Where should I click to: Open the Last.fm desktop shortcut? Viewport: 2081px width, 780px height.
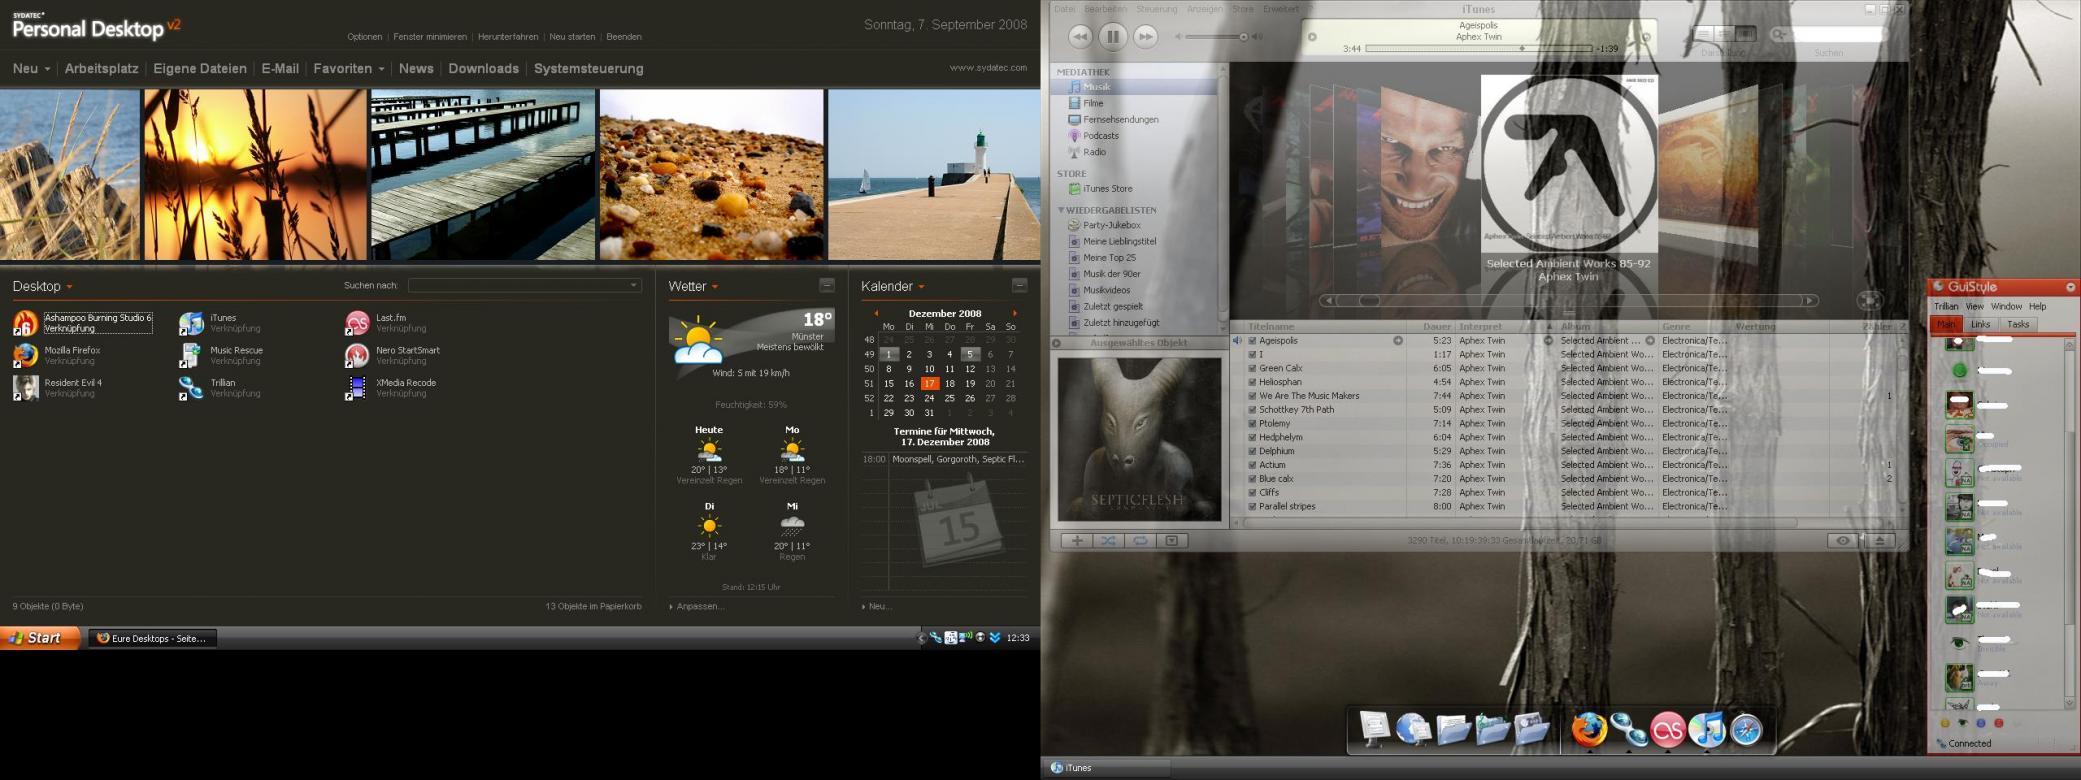(386, 322)
